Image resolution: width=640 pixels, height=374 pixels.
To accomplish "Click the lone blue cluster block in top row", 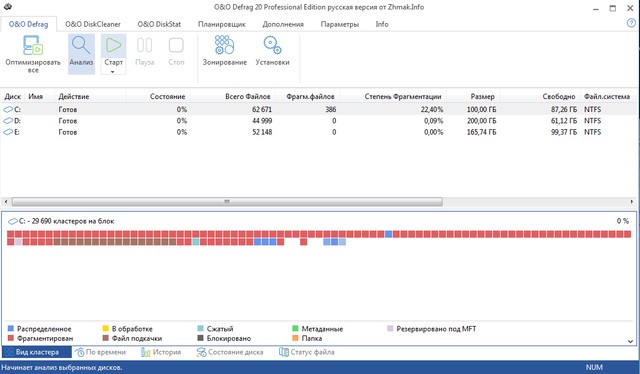I will 388,234.
